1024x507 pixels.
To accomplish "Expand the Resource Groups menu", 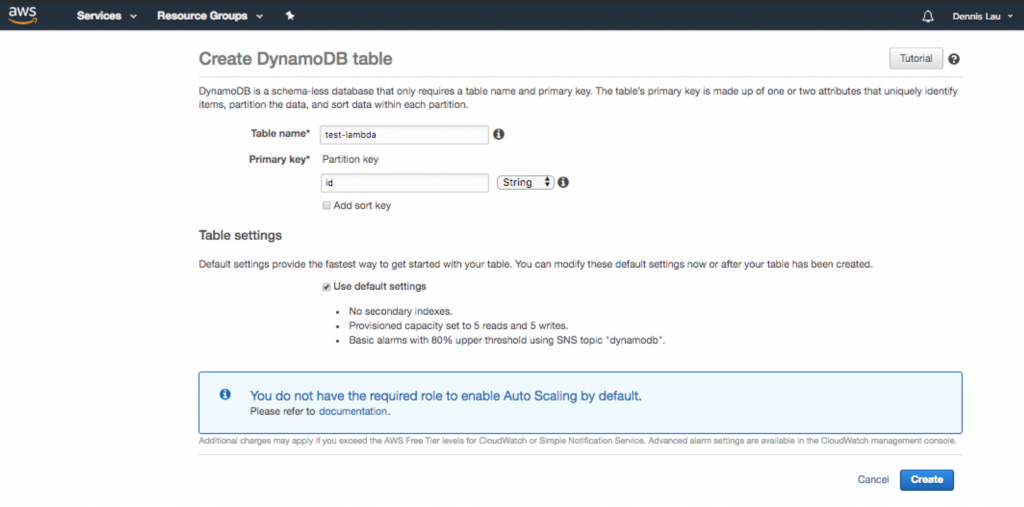I will [210, 16].
